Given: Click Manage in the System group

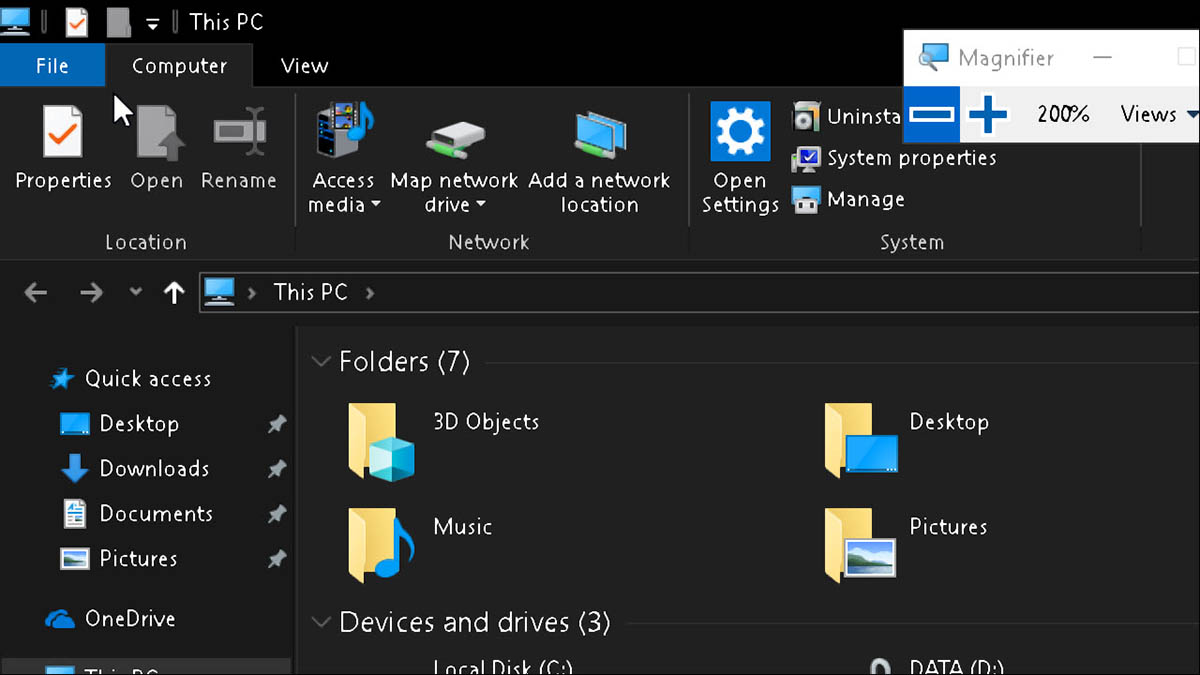Looking at the screenshot, I should (x=850, y=200).
